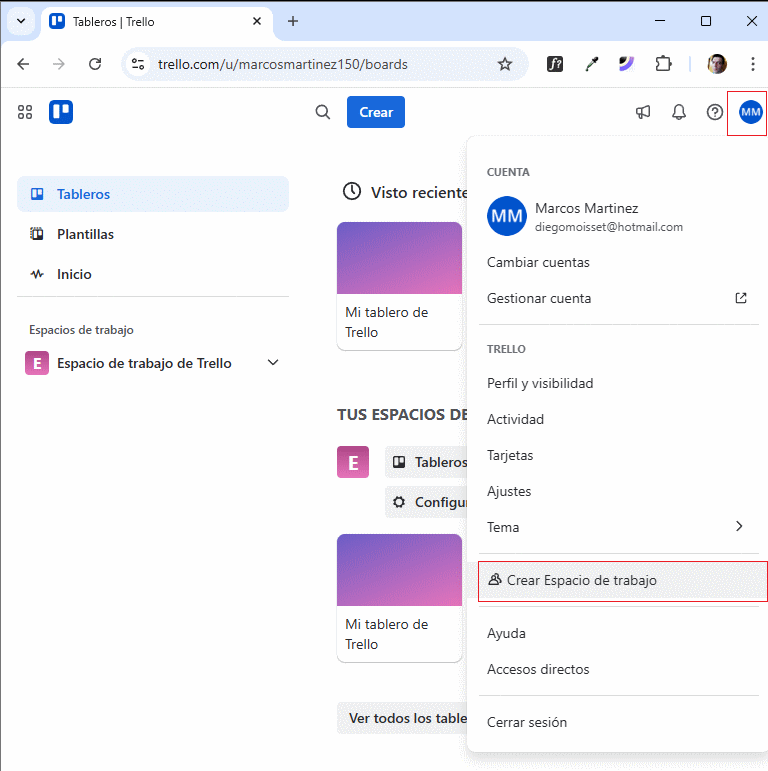
Task: Expand Espacio de trabajo de Trello chevron
Action: 273,363
